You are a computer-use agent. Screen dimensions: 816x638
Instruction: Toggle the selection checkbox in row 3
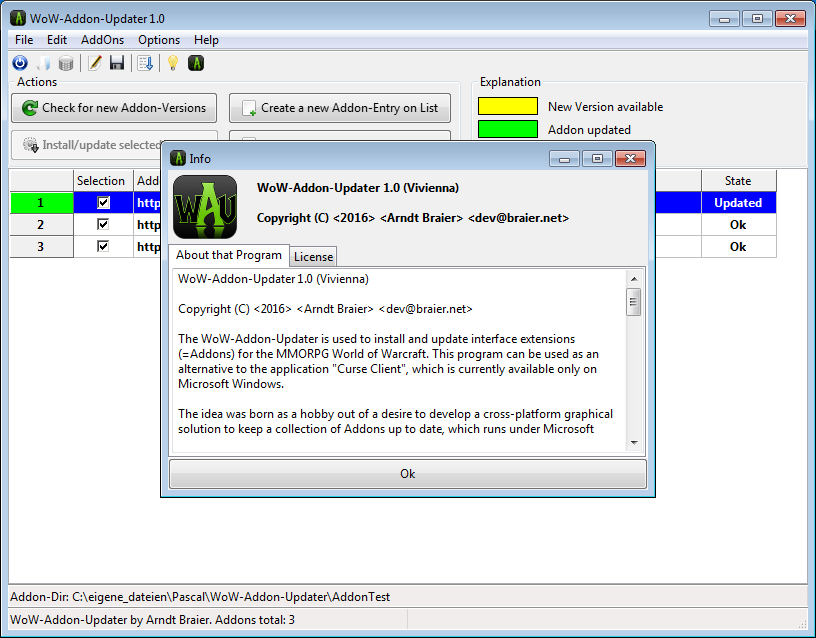pos(104,246)
